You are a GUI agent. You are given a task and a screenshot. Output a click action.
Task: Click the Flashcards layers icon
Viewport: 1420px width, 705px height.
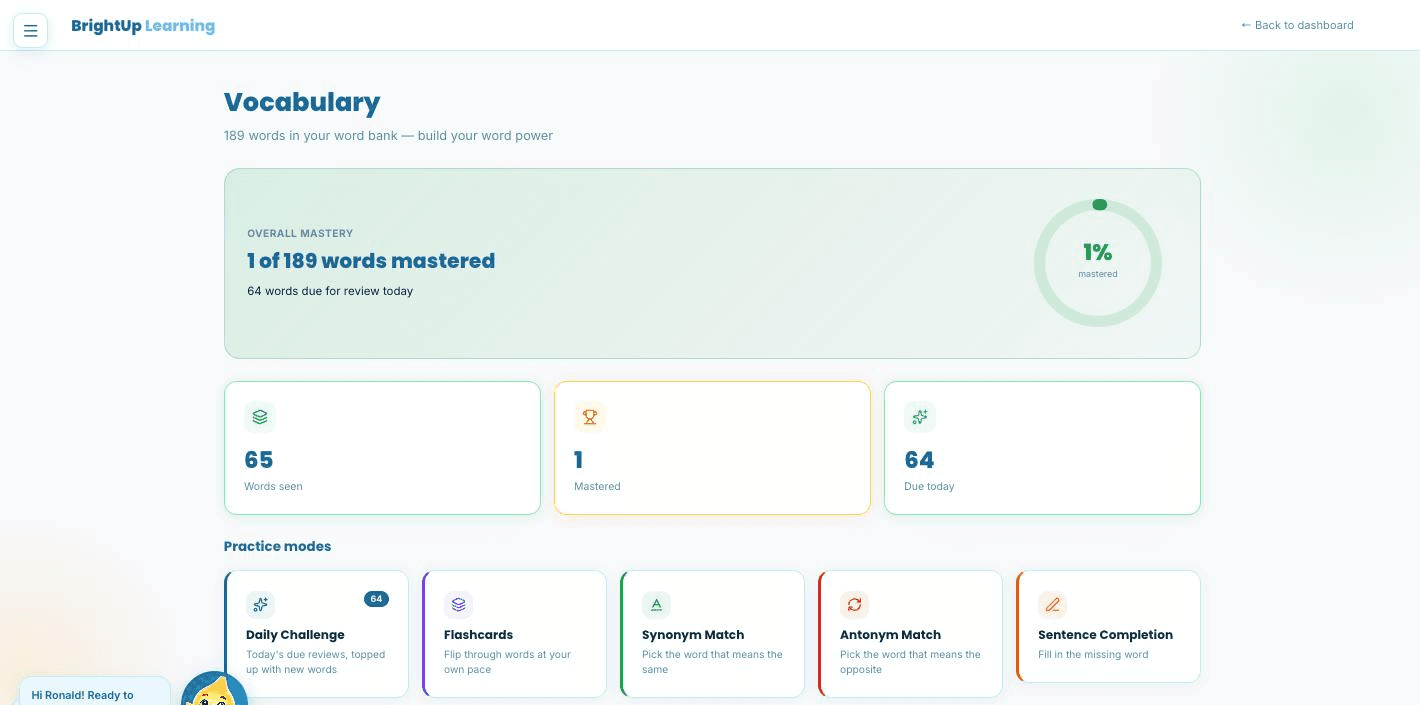[x=458, y=604]
